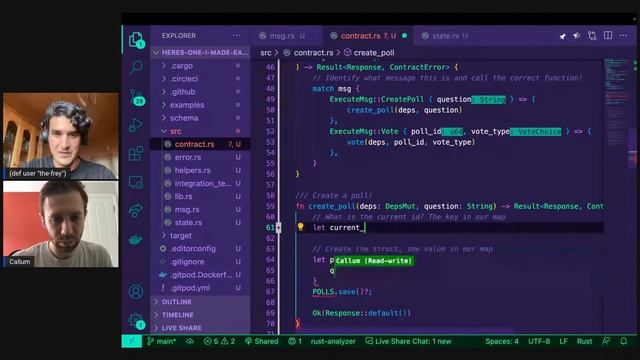Screen dimensions: 640x360
Task: Open .gitignore in the file tree
Action: 200,262
